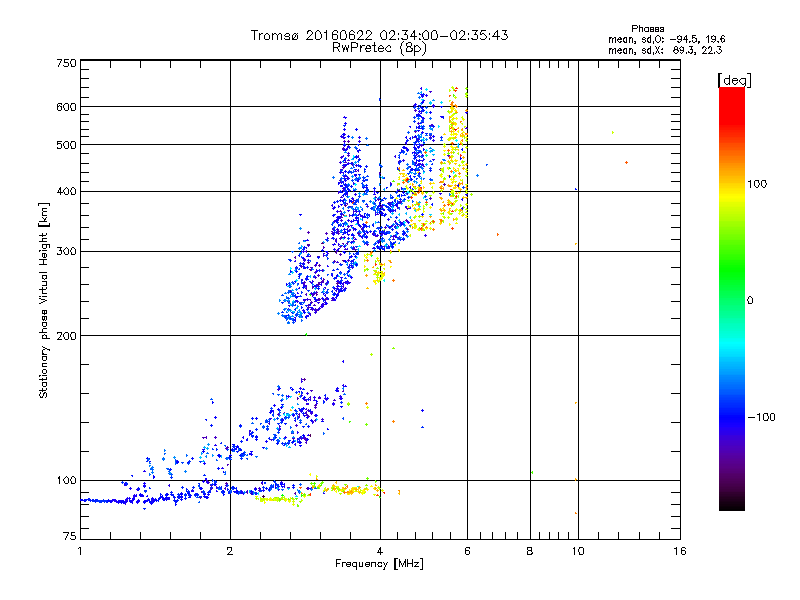Click the x-axis tick label "6"
Screen dimensions: 800x600
[467, 551]
